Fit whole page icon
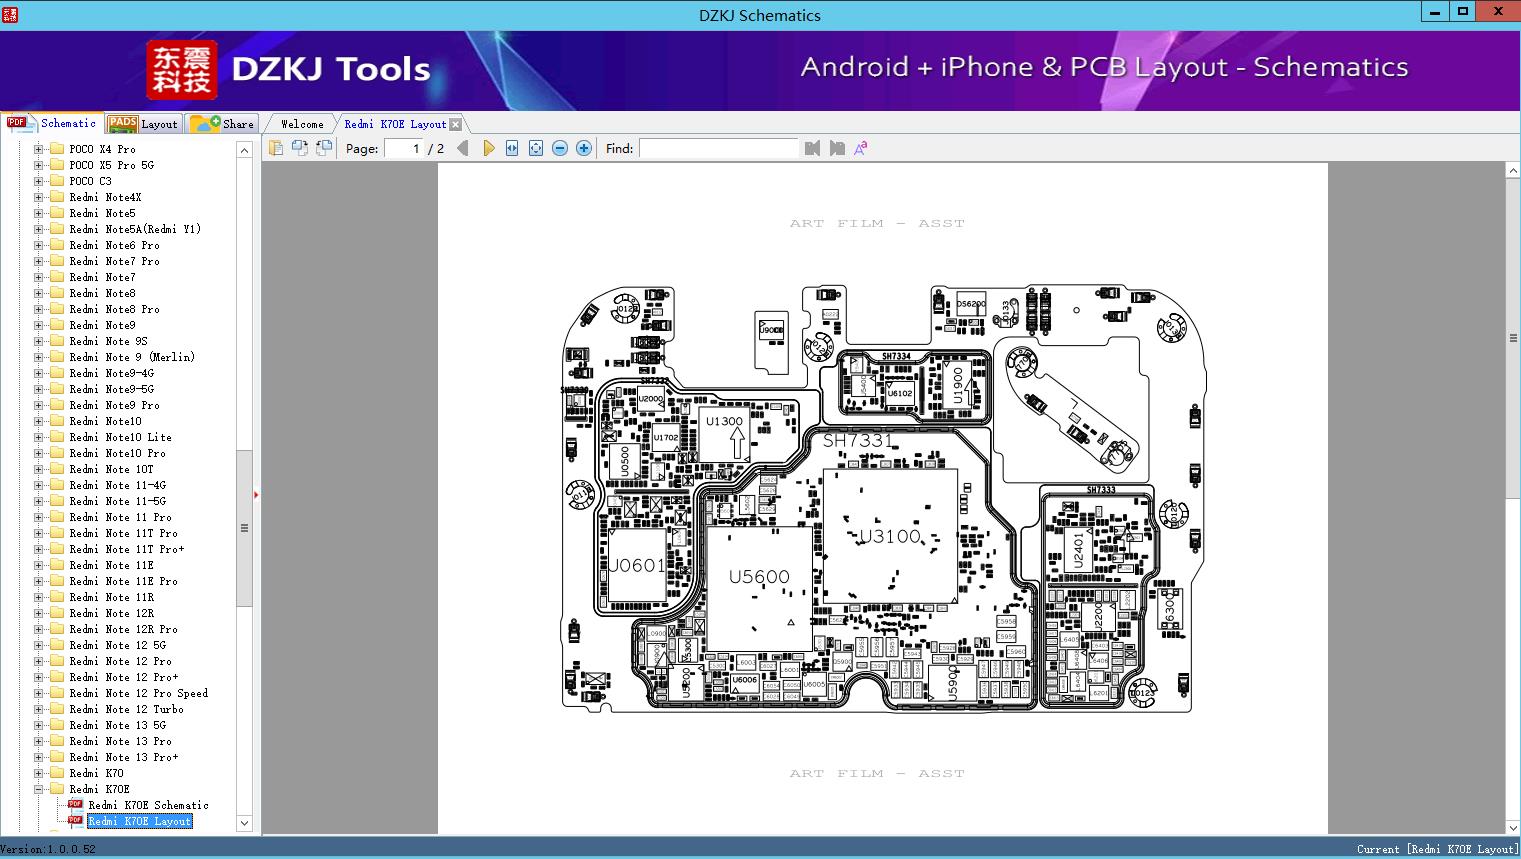1521x859 pixels. pos(536,148)
